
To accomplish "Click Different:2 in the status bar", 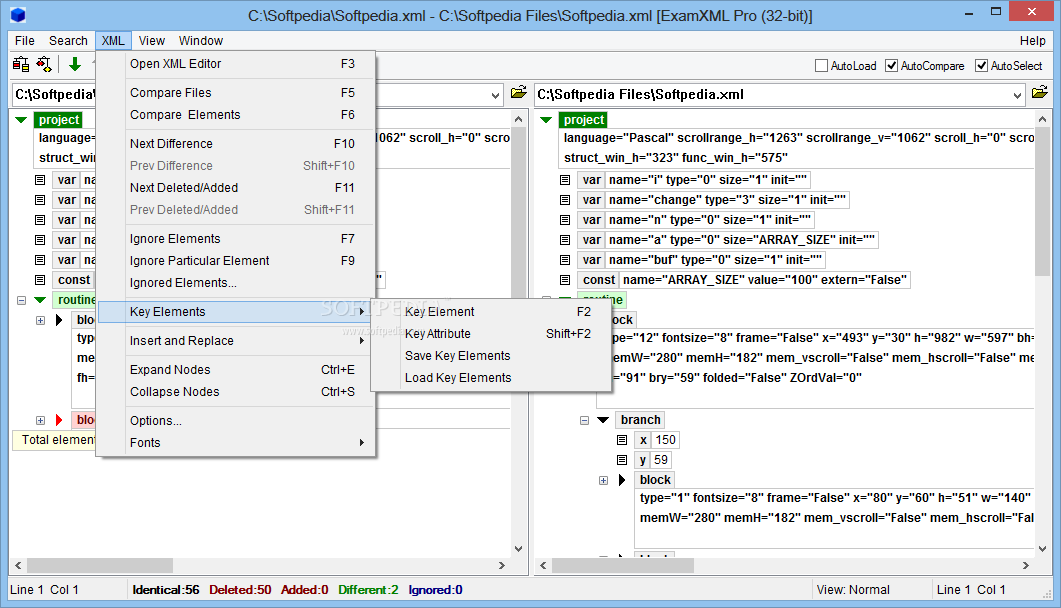I will (x=369, y=590).
